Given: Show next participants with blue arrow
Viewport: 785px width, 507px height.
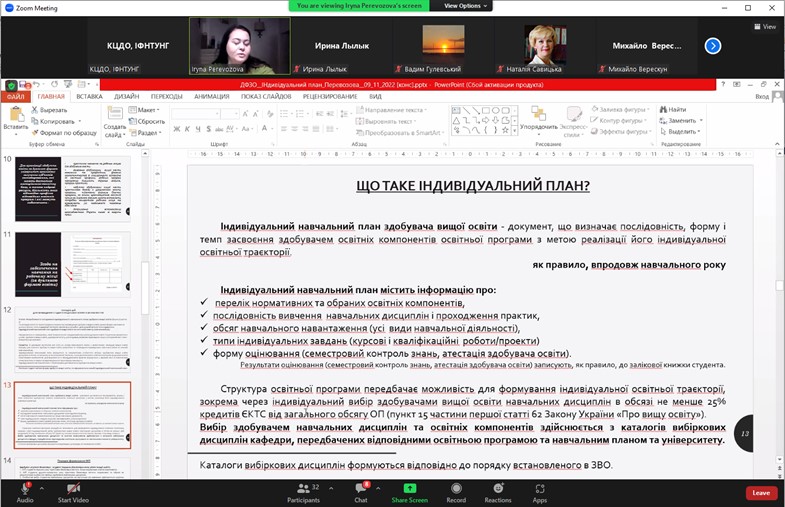Looking at the screenshot, I should 712,45.
